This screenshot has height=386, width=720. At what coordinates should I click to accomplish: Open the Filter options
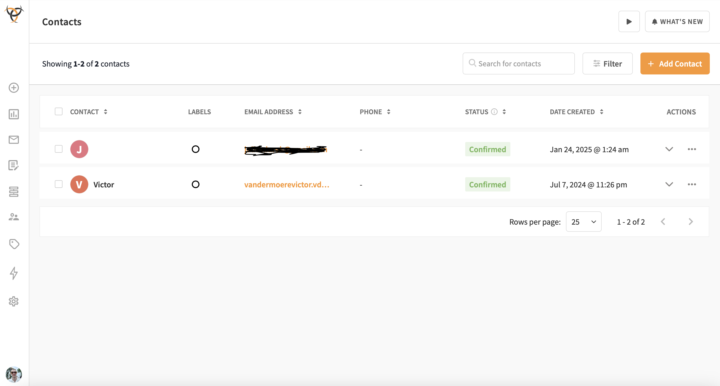607,63
